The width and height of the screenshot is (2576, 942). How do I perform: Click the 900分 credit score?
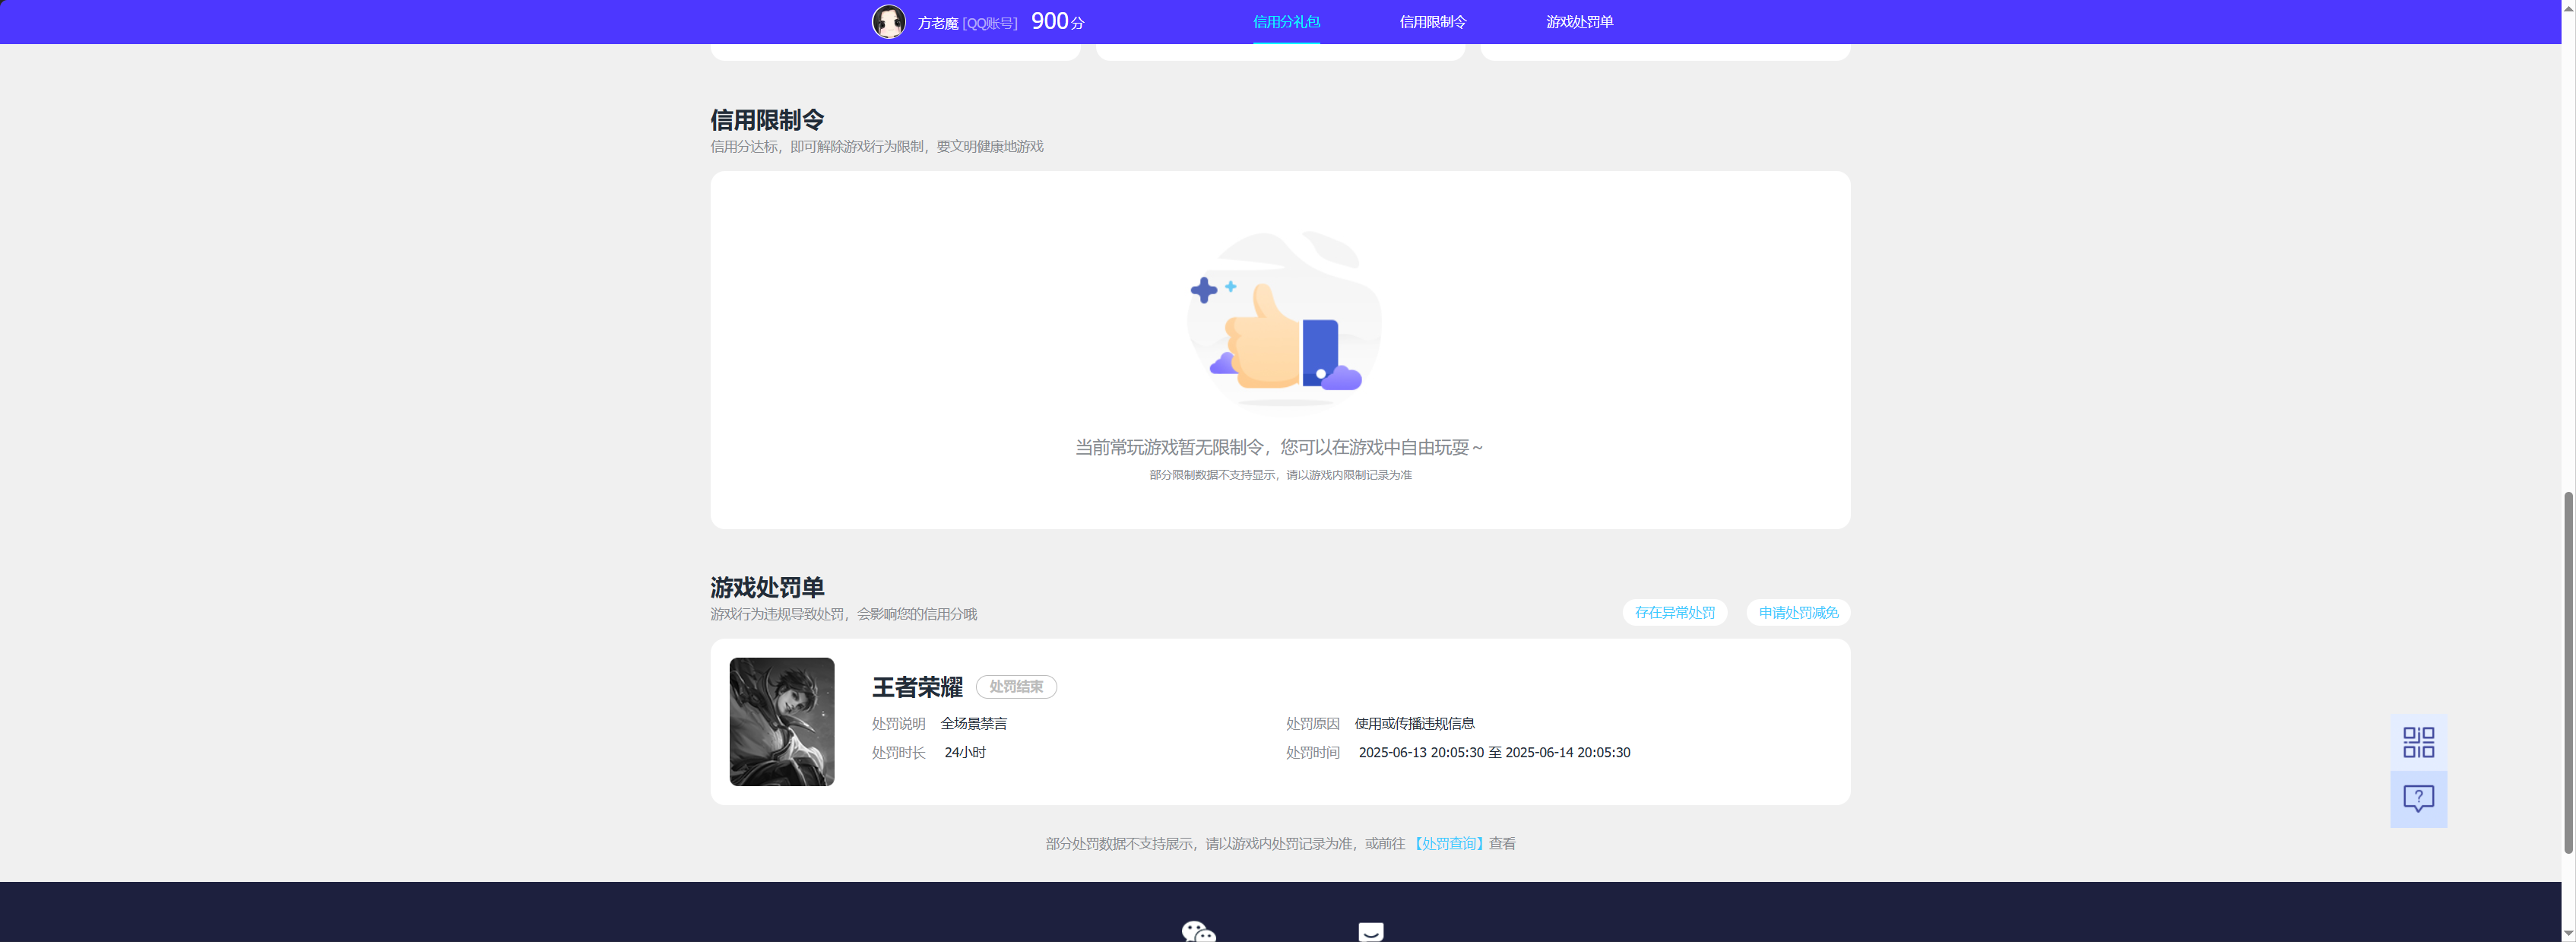pos(1057,21)
